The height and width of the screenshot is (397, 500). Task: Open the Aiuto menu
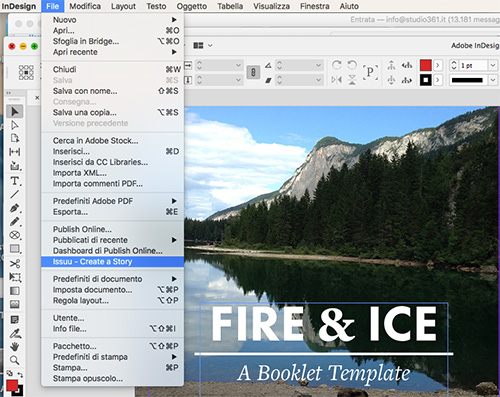[x=349, y=6]
